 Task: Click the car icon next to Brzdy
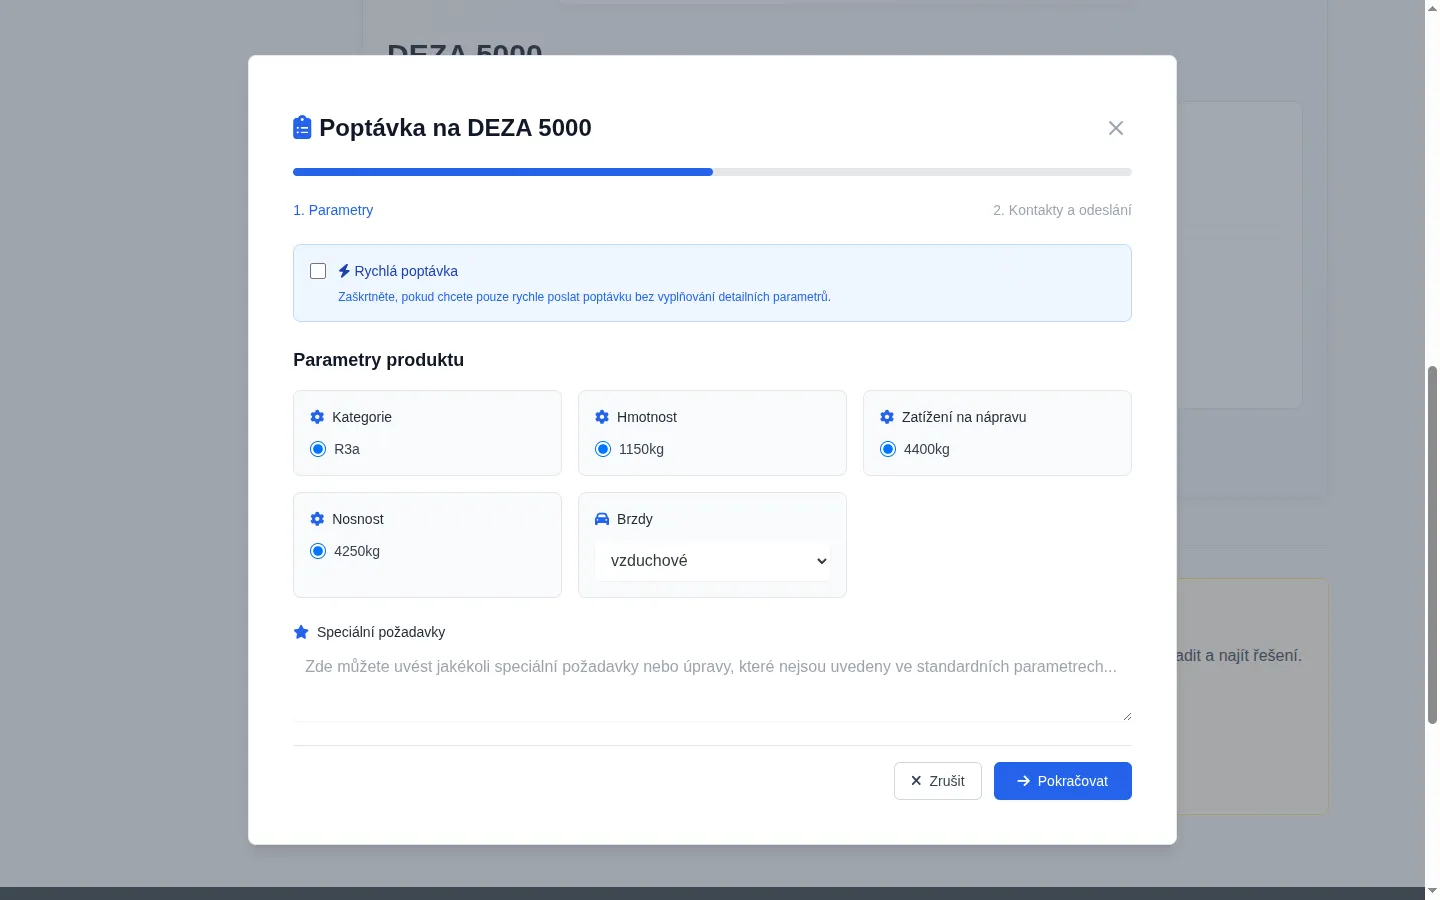(602, 519)
